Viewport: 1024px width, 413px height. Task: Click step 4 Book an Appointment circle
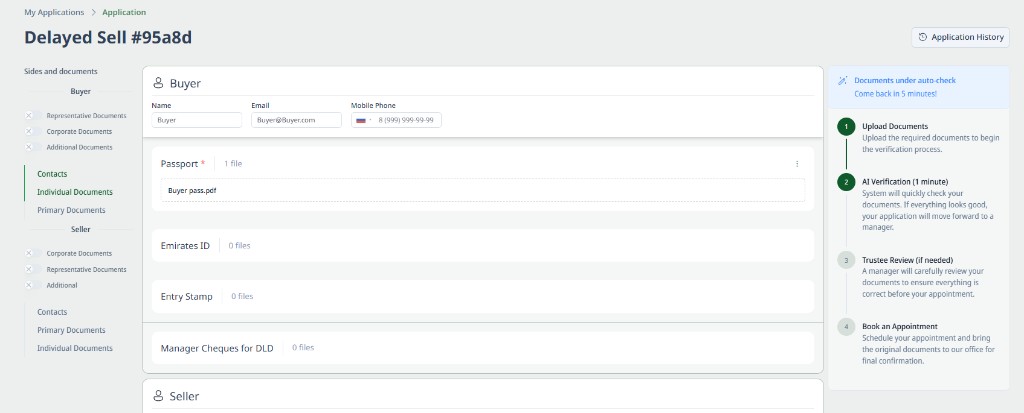(x=846, y=327)
